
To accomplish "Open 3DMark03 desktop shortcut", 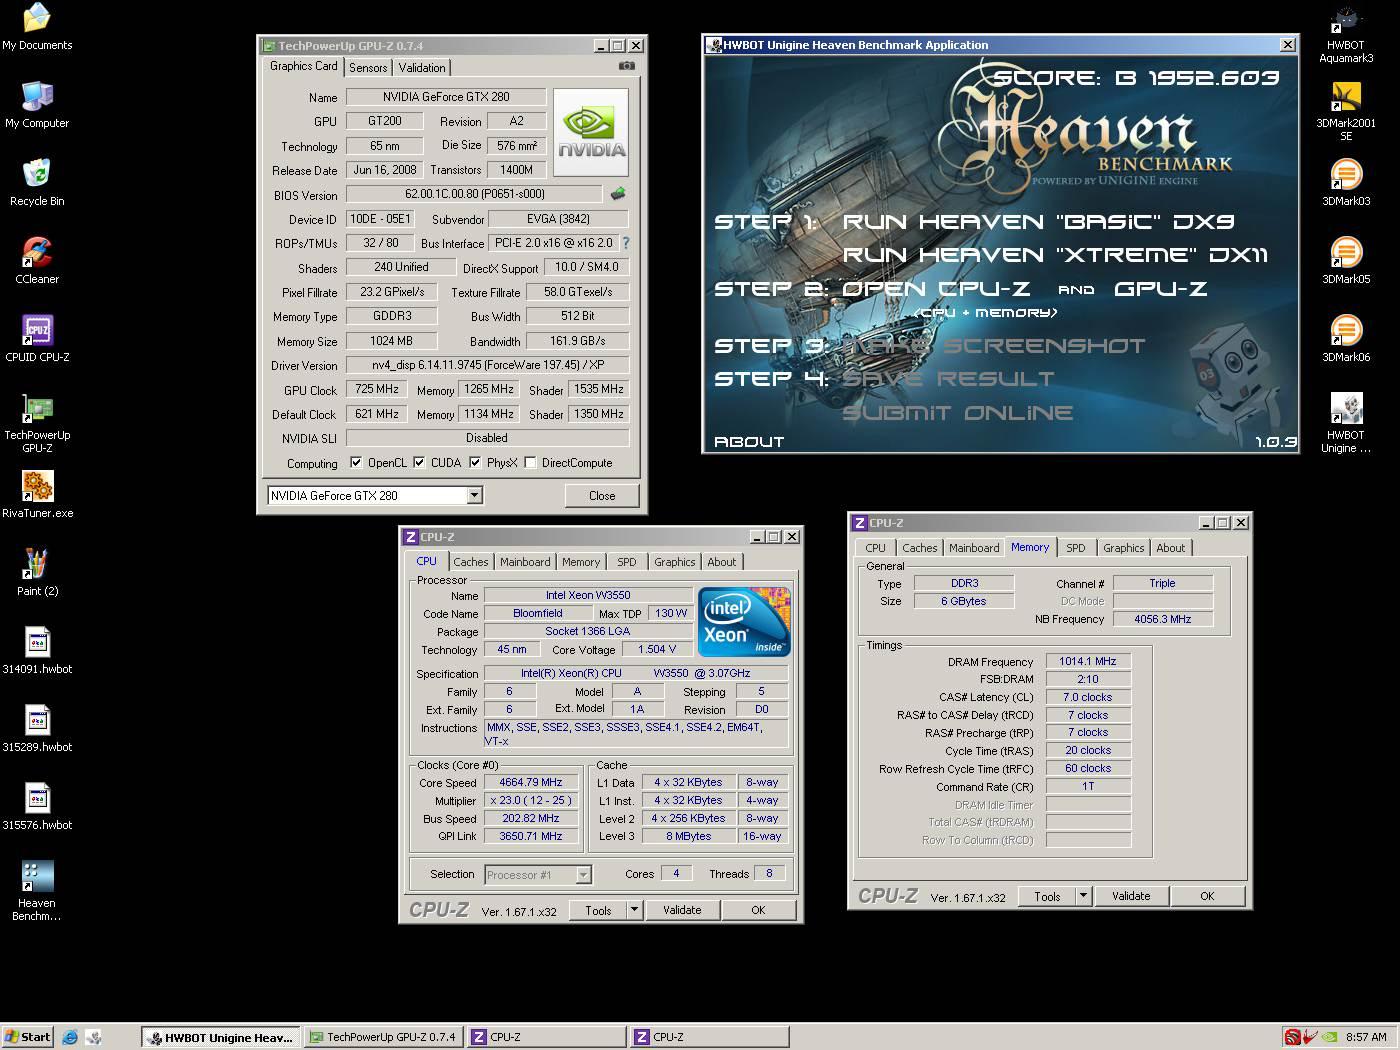I will 1346,183.
